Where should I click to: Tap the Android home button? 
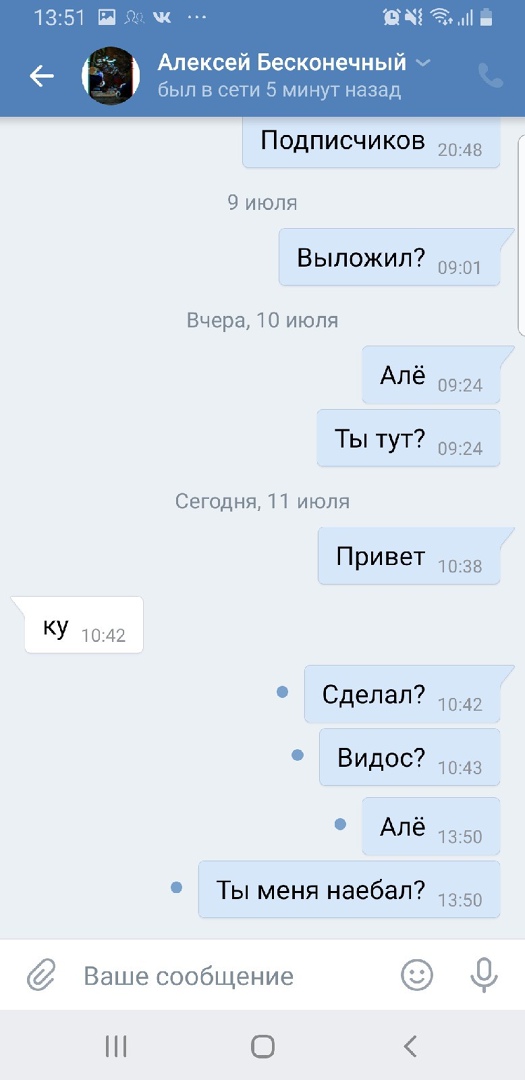262,1046
